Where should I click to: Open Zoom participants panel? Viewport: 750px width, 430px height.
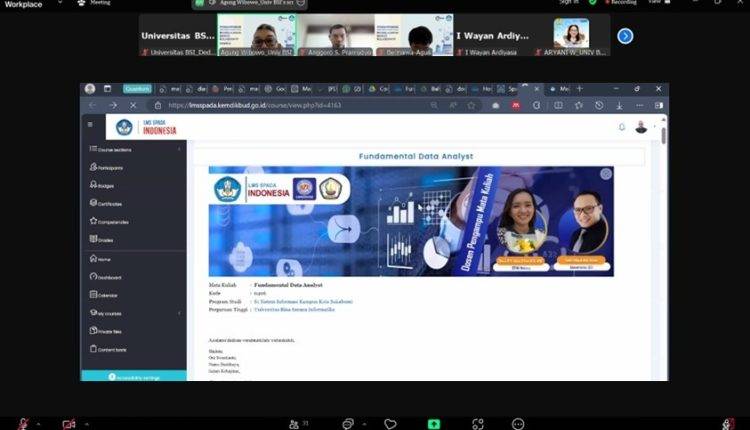coord(298,424)
